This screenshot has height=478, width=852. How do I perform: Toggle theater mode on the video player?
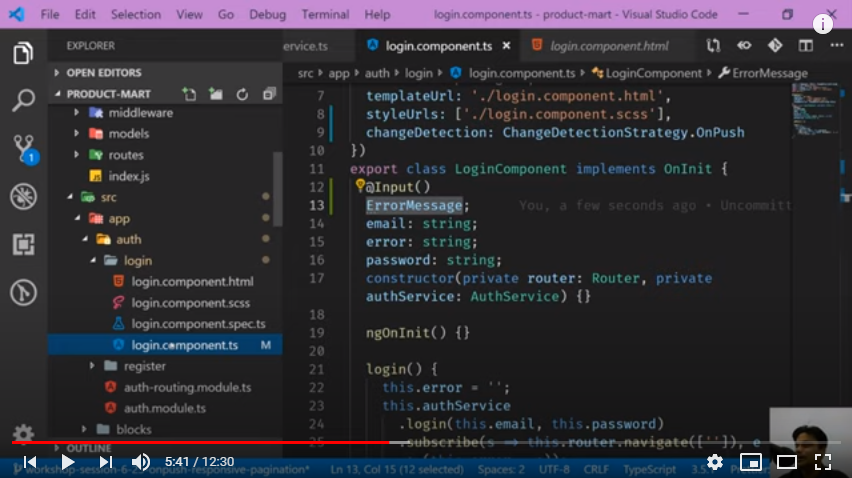pos(787,462)
